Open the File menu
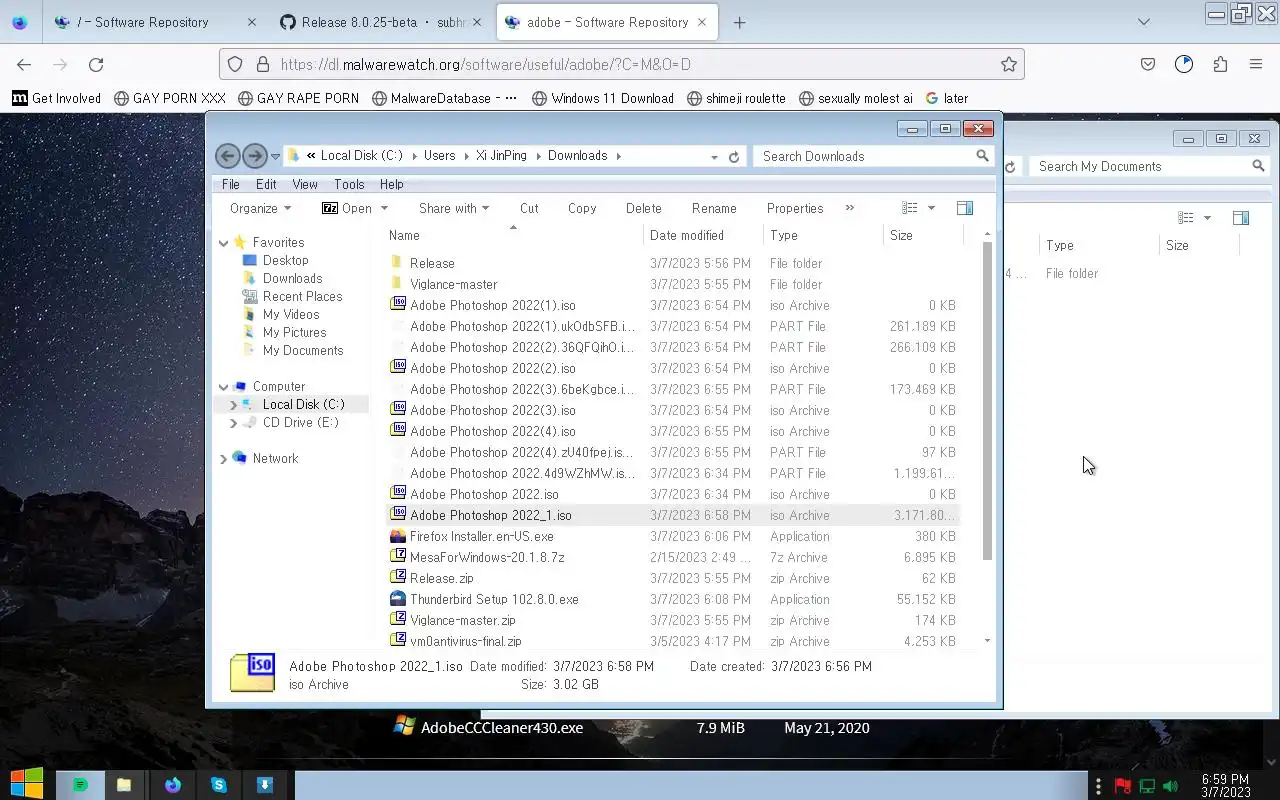Viewport: 1280px width, 800px height. pyautogui.click(x=230, y=184)
